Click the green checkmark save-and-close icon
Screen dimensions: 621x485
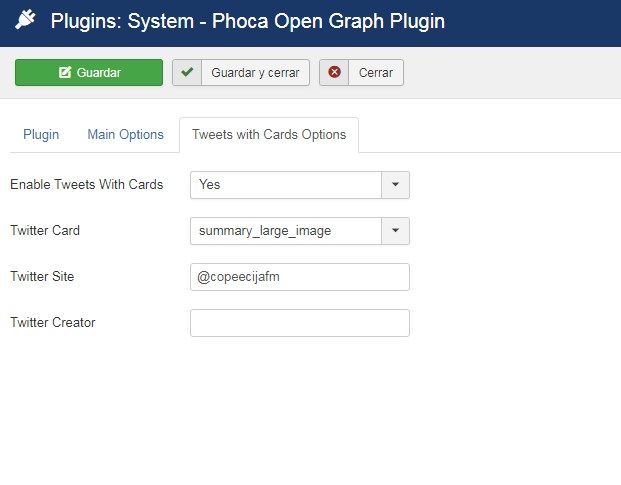tap(187, 72)
